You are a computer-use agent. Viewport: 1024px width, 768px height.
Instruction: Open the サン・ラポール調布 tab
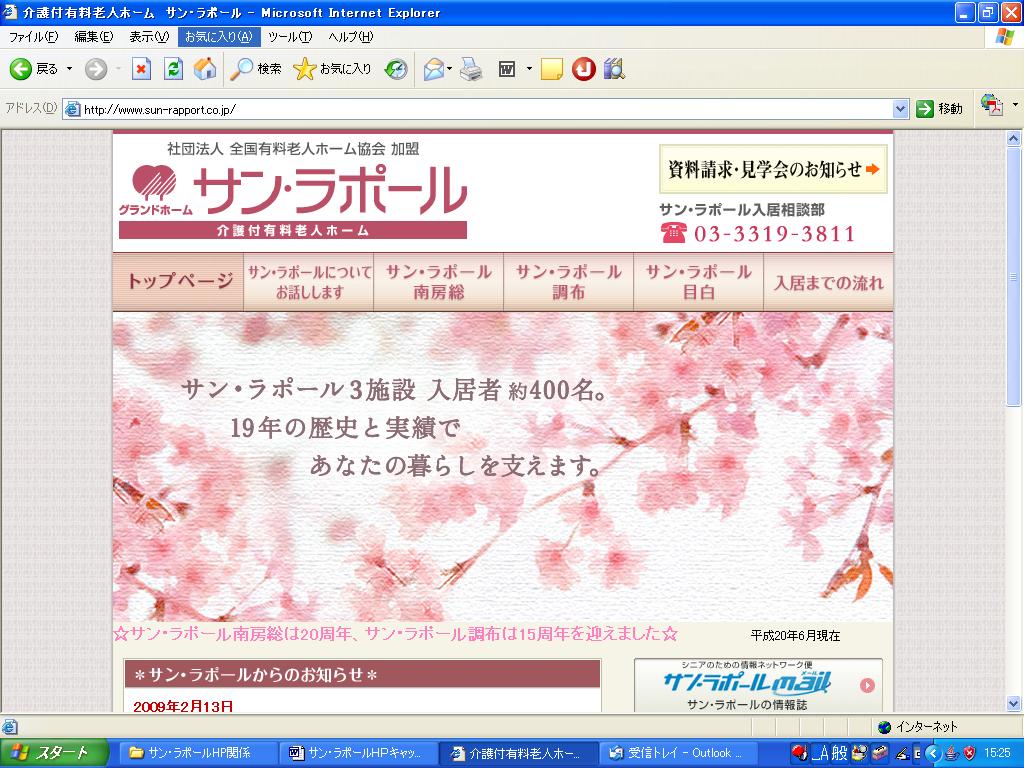(x=568, y=281)
